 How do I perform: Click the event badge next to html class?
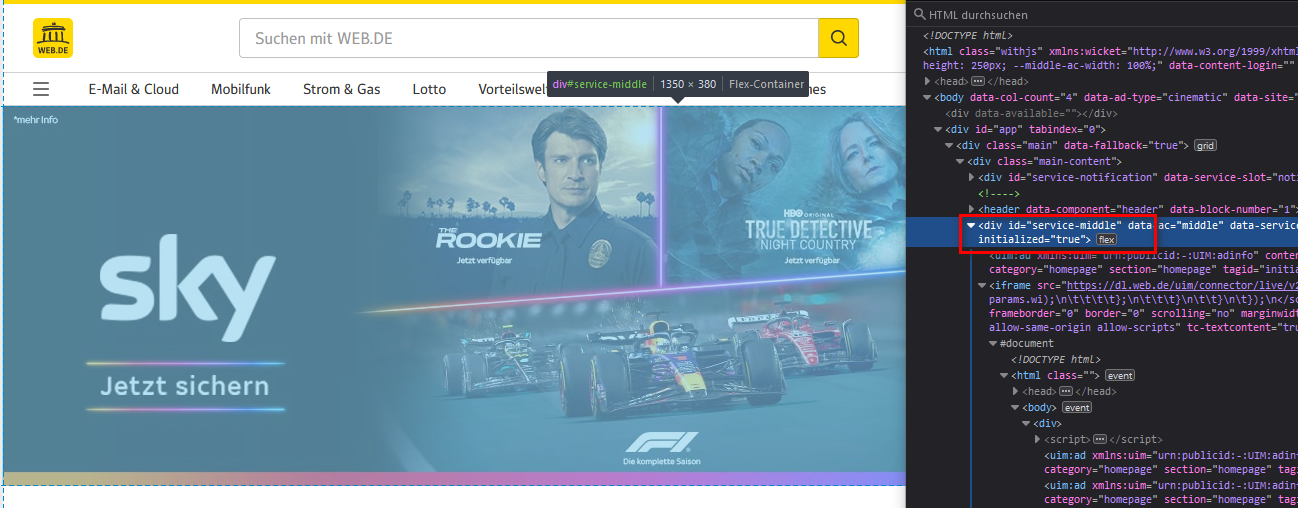1120,375
